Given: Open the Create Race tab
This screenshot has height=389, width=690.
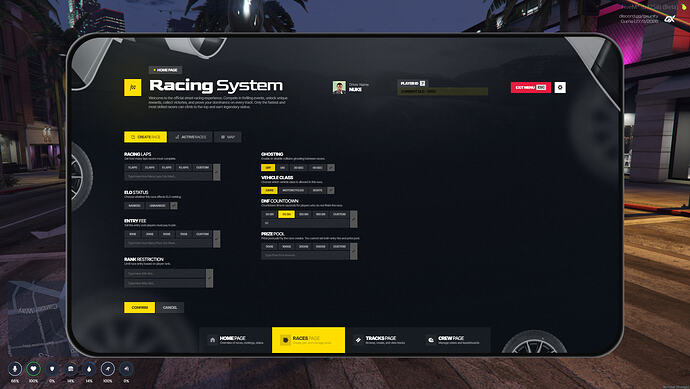Looking at the screenshot, I should pyautogui.click(x=145, y=137).
